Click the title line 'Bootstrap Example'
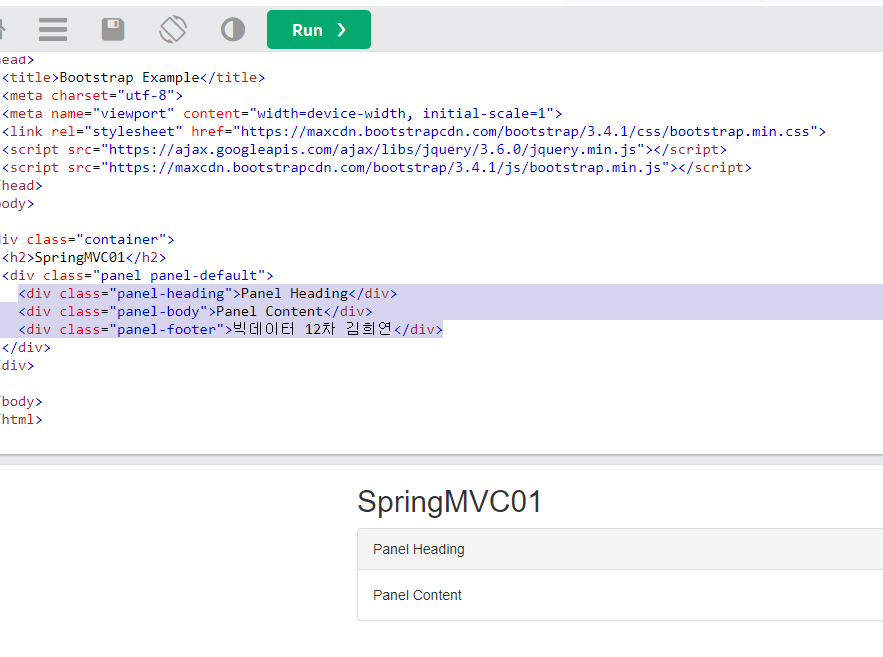Screen dimensions: 883x657 click(133, 78)
